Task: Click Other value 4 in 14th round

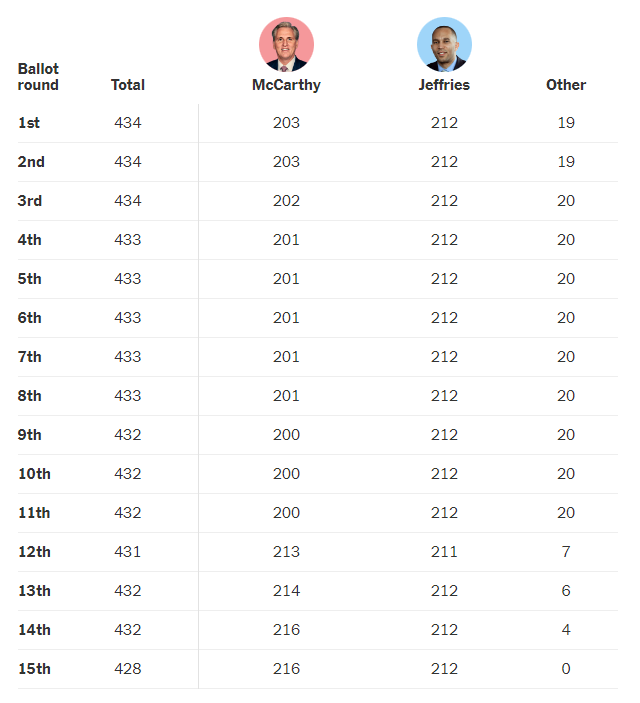Action: (566, 630)
